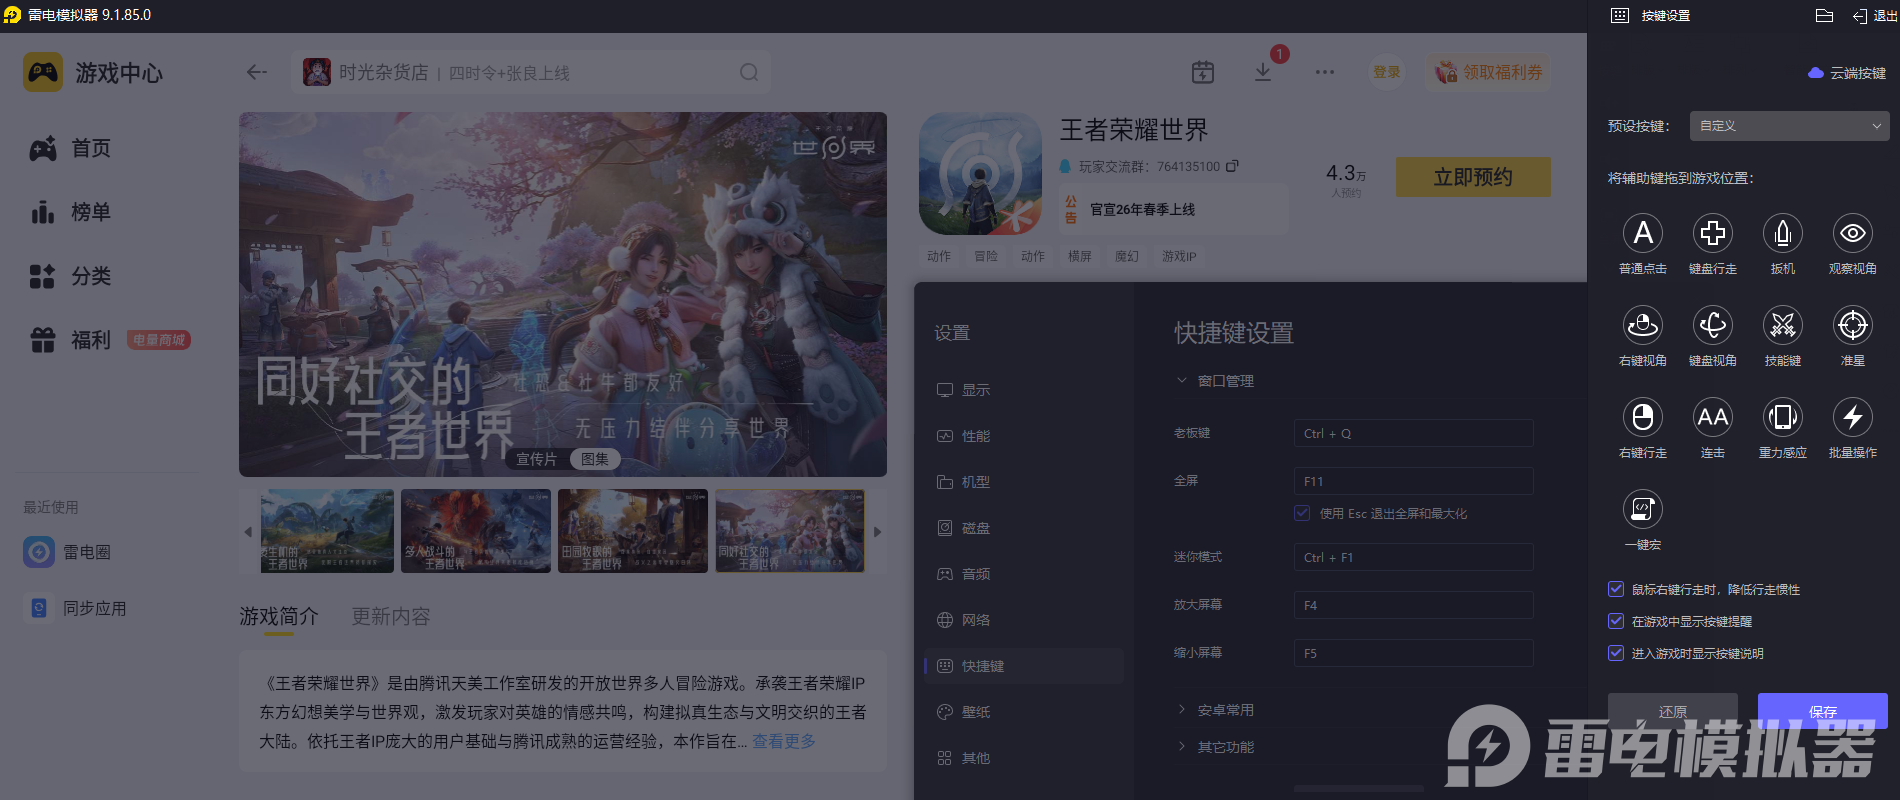Select the 键盘视角 keyboard view icon
Viewport: 1900px width, 800px height.
(1712, 325)
